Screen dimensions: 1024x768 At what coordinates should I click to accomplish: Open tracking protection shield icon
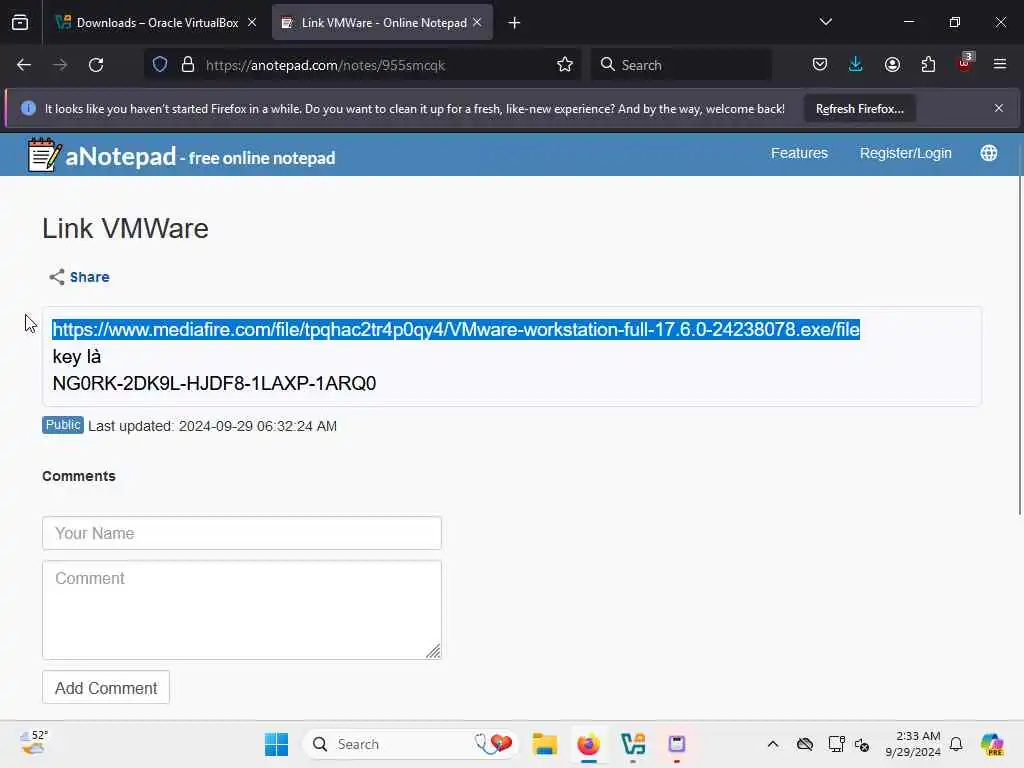pos(160,65)
